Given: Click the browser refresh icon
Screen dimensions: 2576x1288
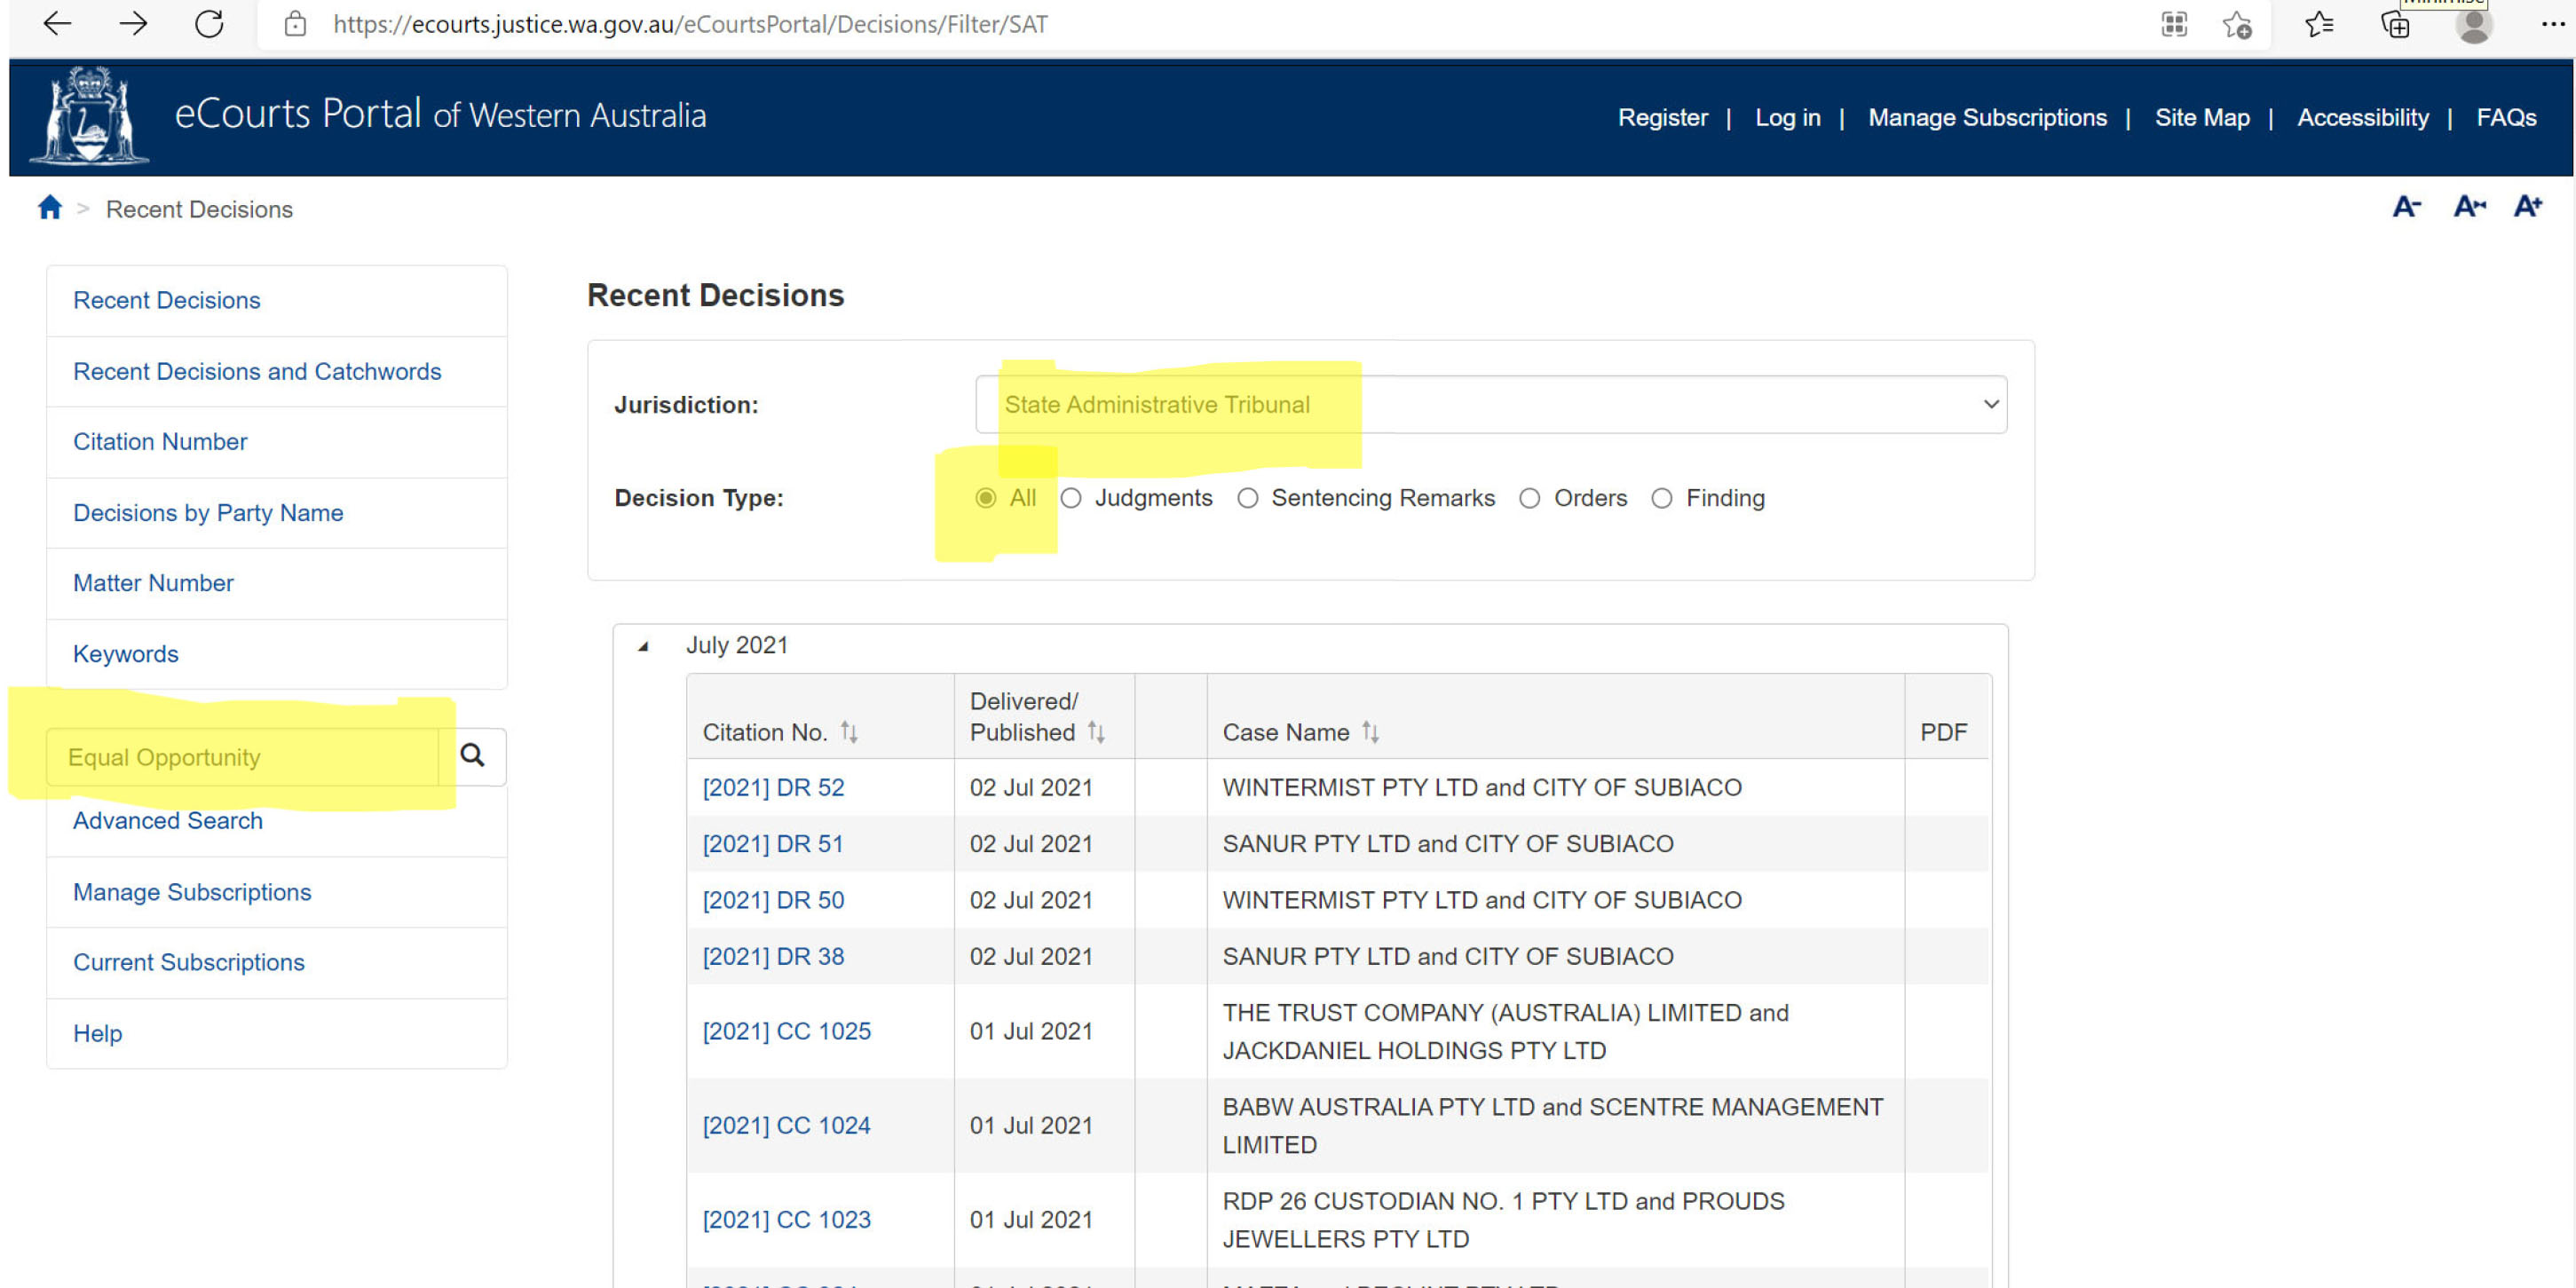Looking at the screenshot, I should [x=209, y=24].
